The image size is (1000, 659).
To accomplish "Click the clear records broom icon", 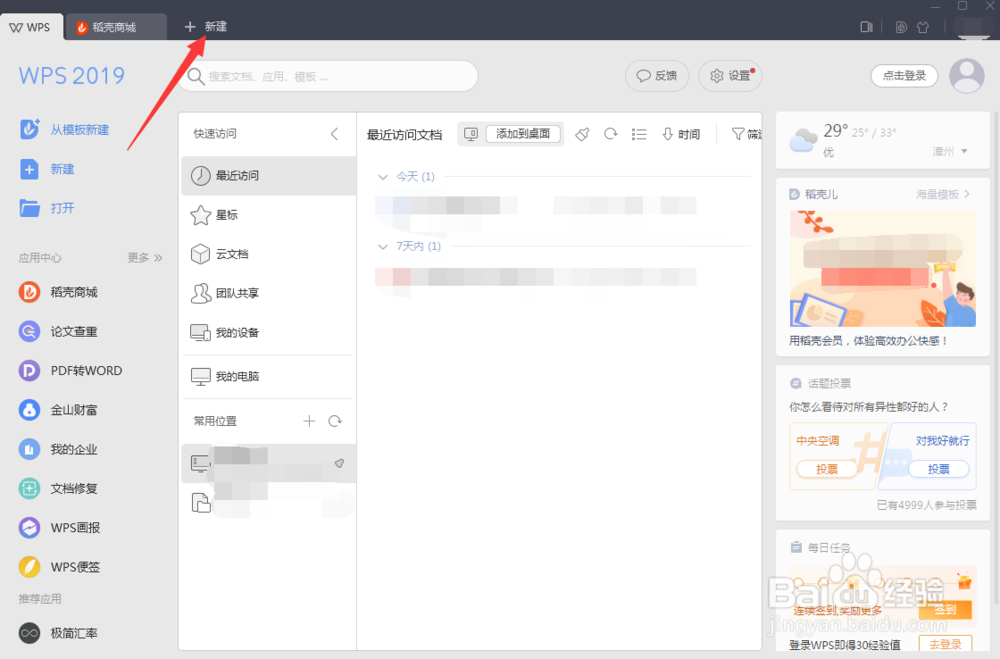I will coord(582,134).
